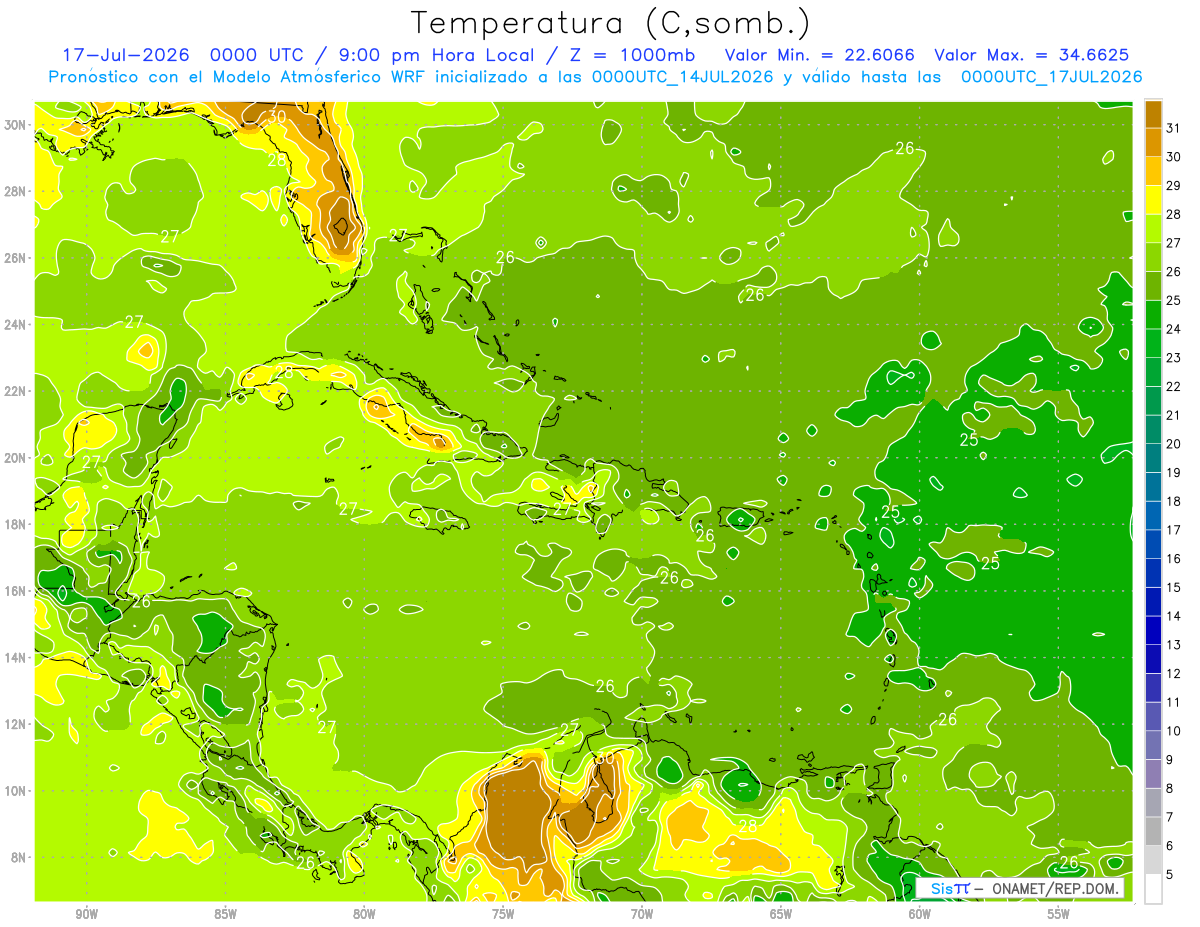Click the title 'Temperatura (C,somb.)'

610,22
